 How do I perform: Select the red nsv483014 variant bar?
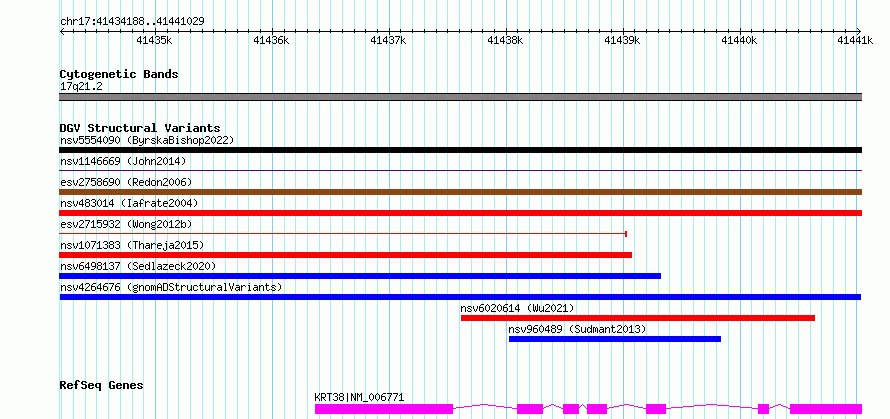click(x=461, y=213)
